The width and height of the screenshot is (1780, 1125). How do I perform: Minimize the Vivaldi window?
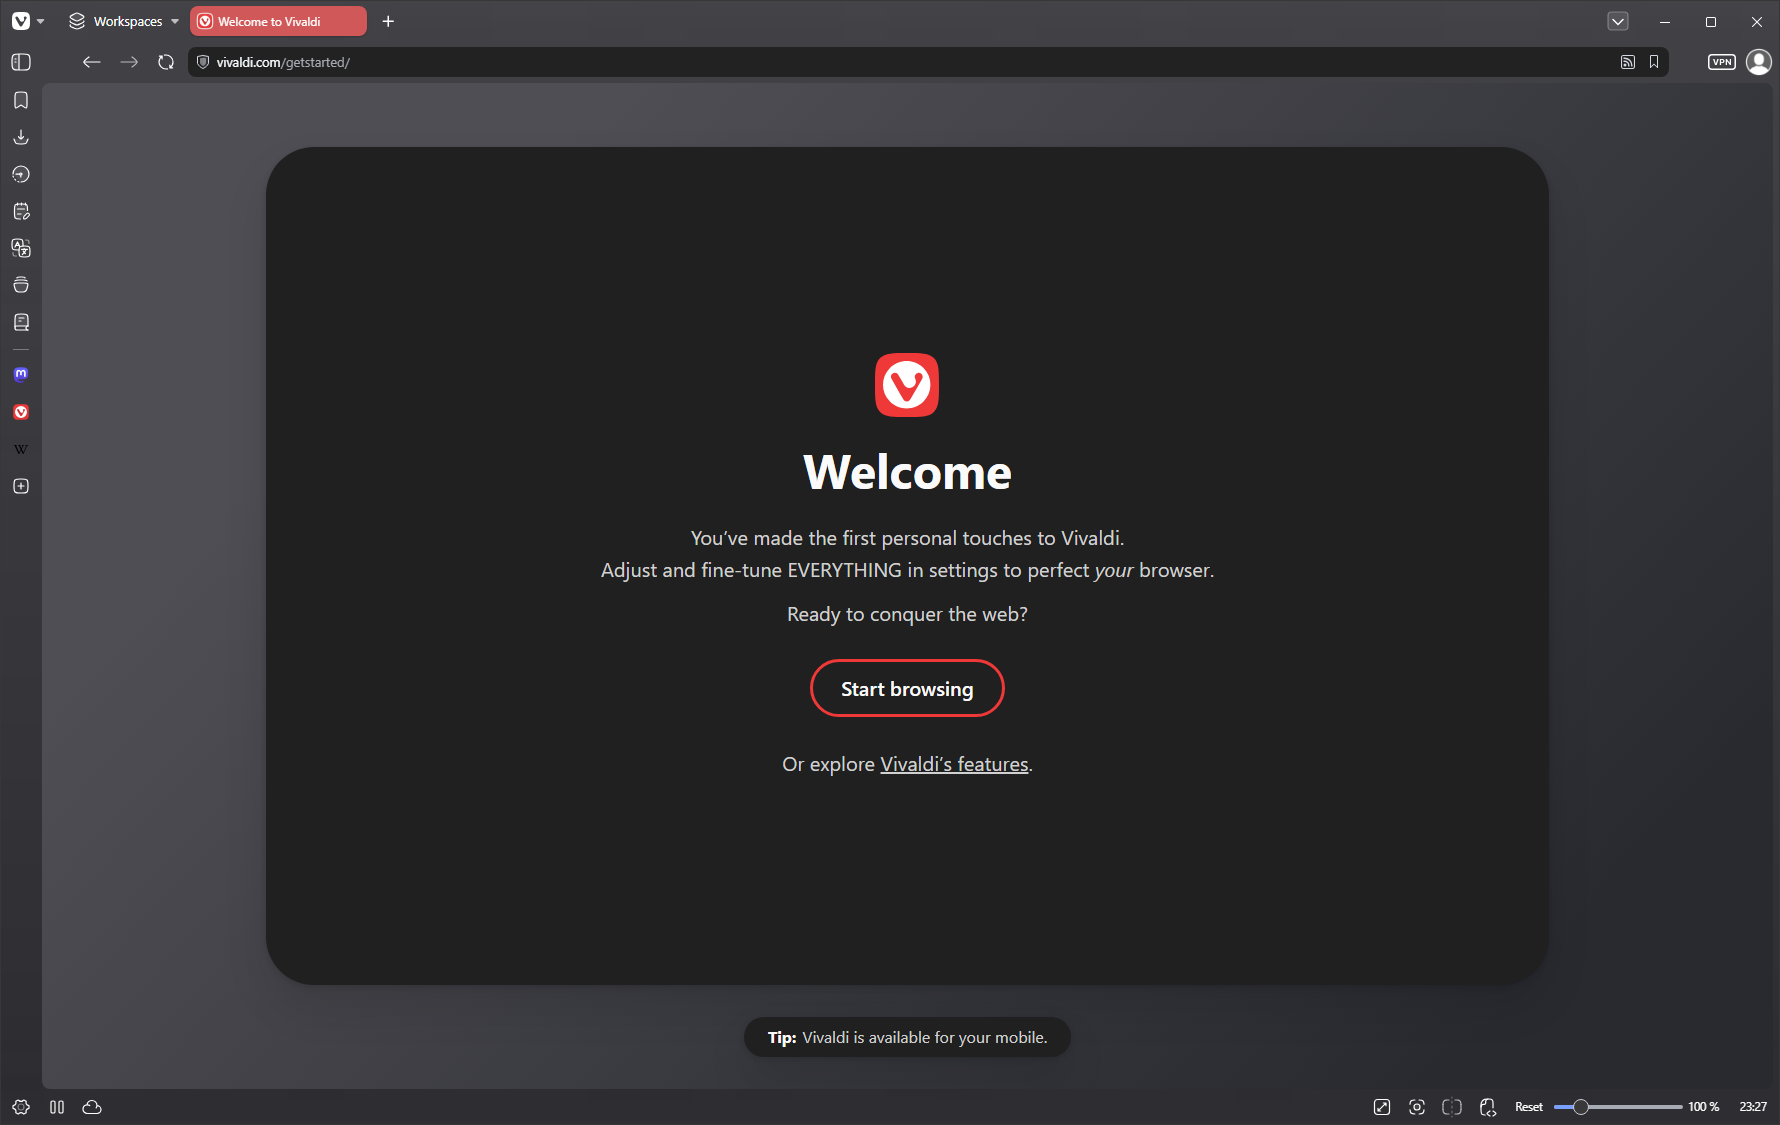coord(1665,21)
